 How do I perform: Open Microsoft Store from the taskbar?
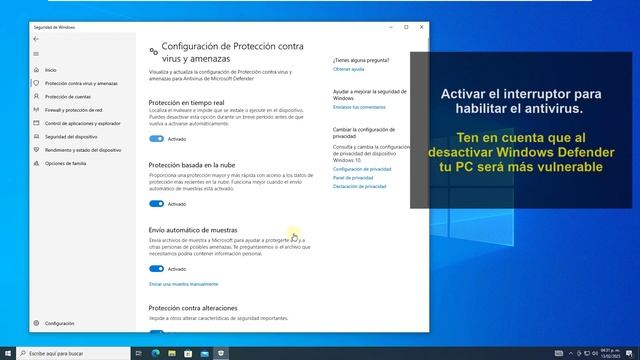tap(188, 353)
